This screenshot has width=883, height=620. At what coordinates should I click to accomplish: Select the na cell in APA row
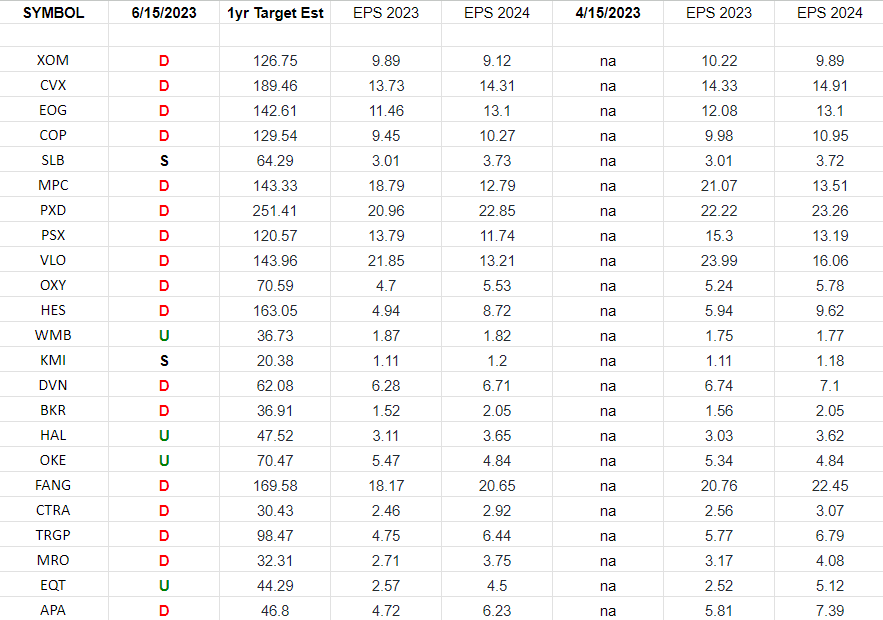[x=608, y=610]
